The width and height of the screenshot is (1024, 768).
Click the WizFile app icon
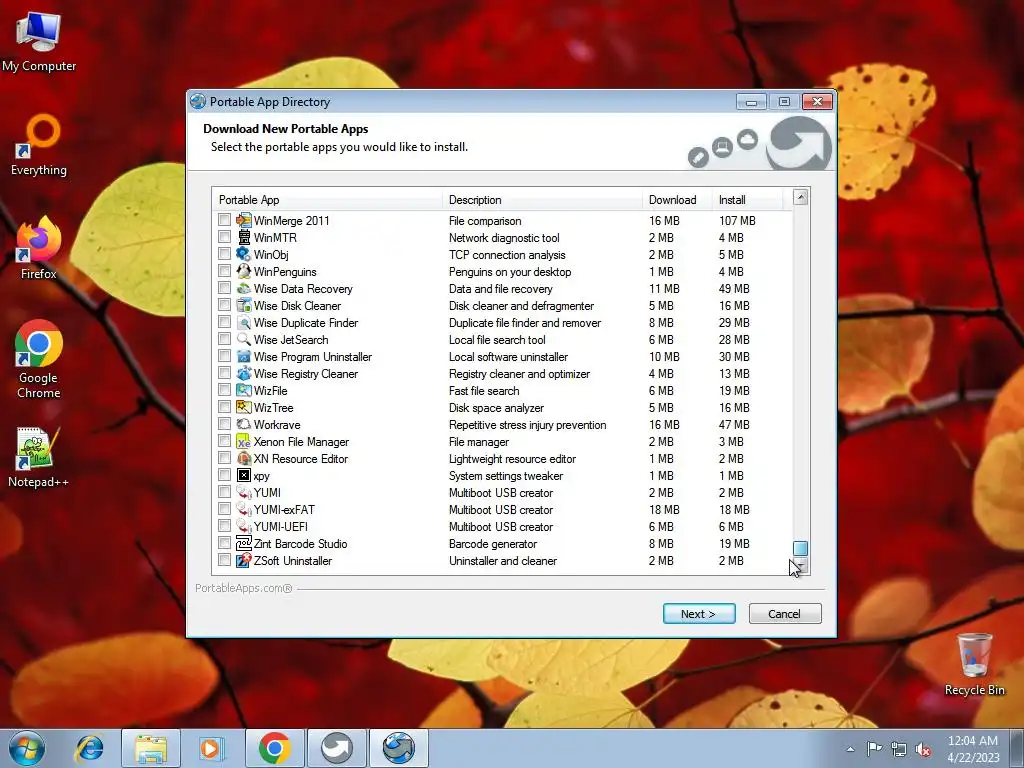click(244, 390)
